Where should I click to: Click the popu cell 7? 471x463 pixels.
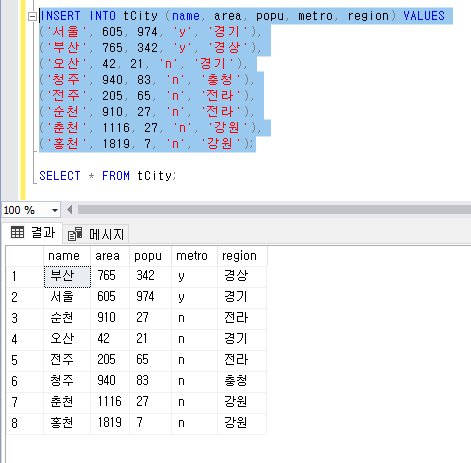pyautogui.click(x=150, y=424)
